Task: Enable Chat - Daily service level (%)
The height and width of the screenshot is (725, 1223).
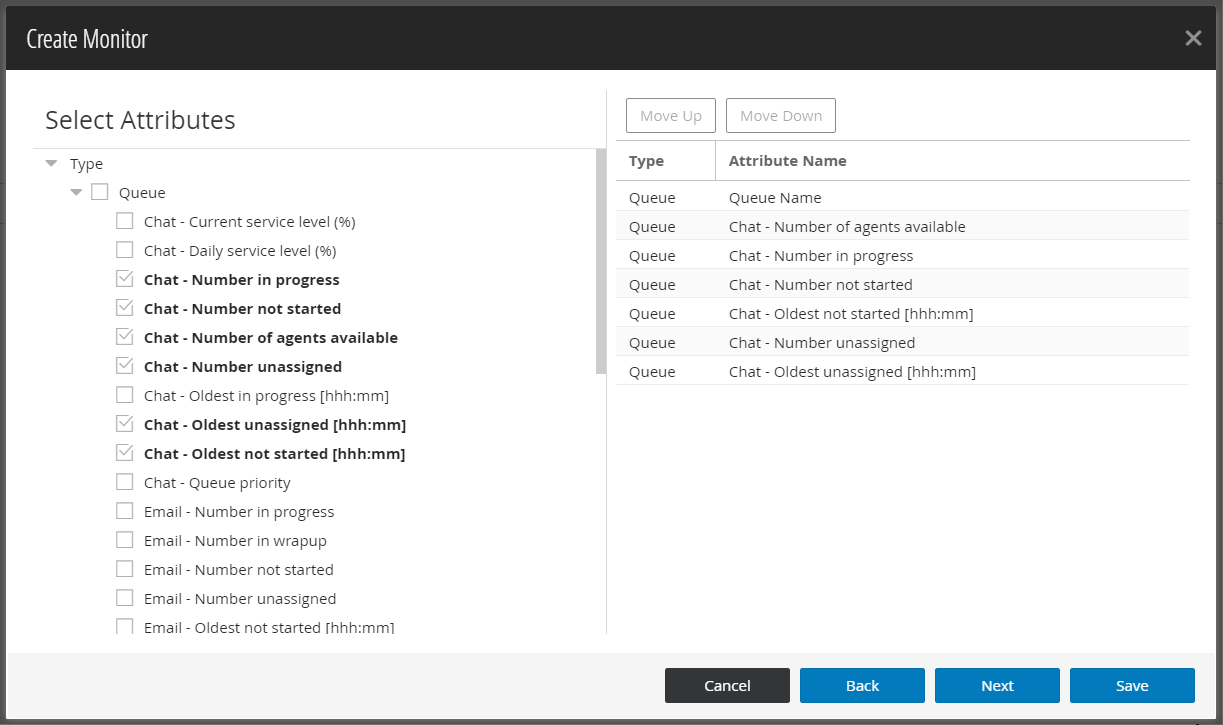Action: 124,249
